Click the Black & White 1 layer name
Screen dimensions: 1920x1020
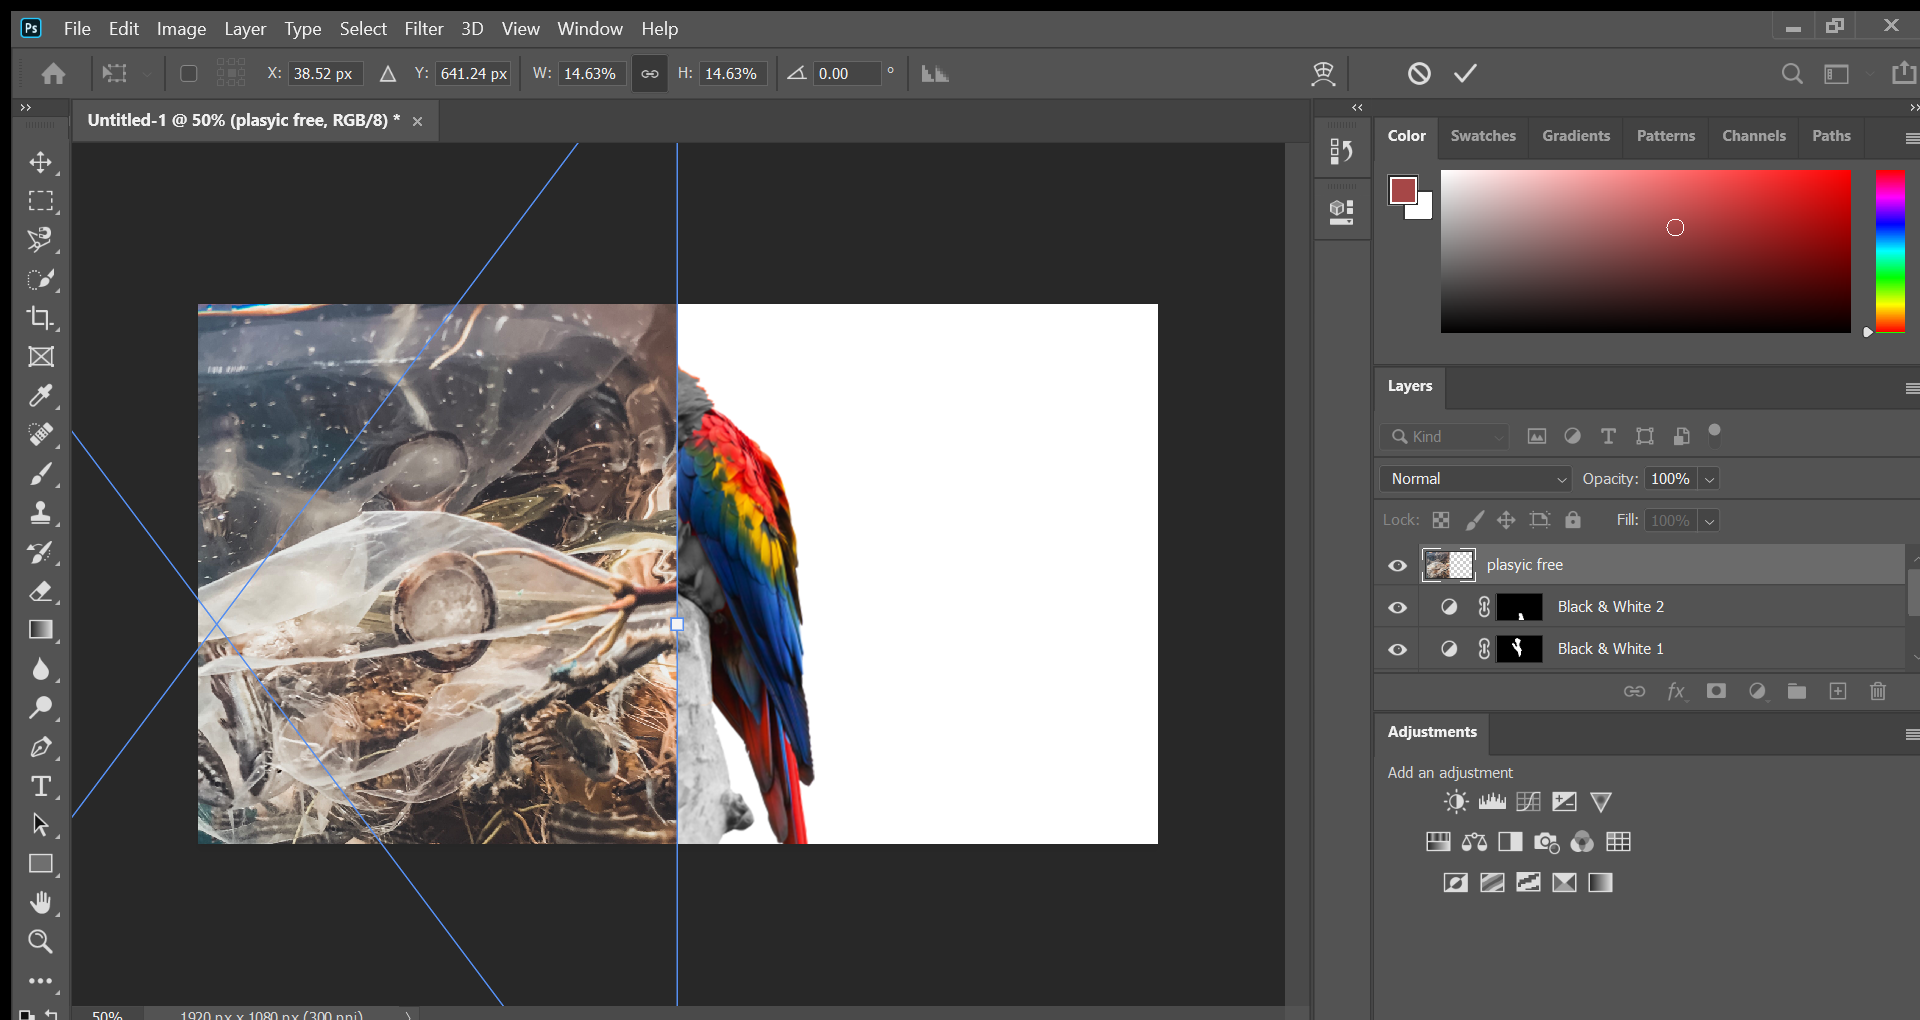coord(1610,649)
